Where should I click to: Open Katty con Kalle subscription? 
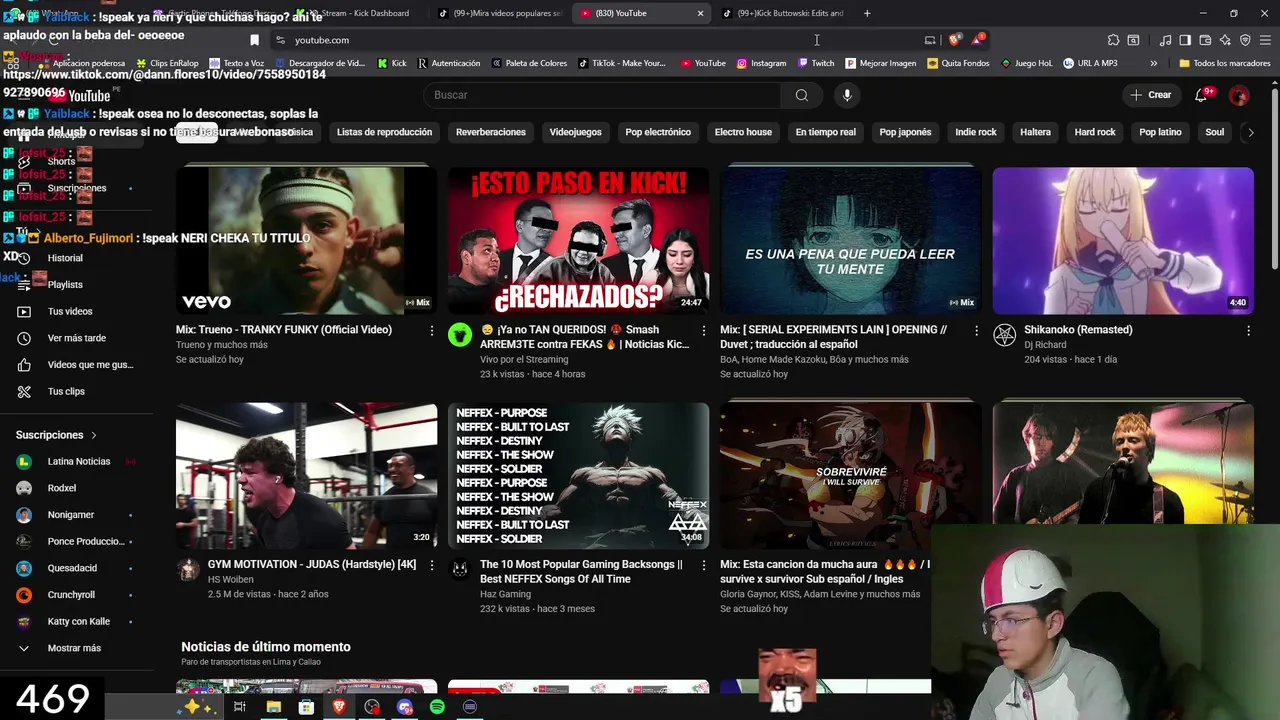tap(76, 621)
